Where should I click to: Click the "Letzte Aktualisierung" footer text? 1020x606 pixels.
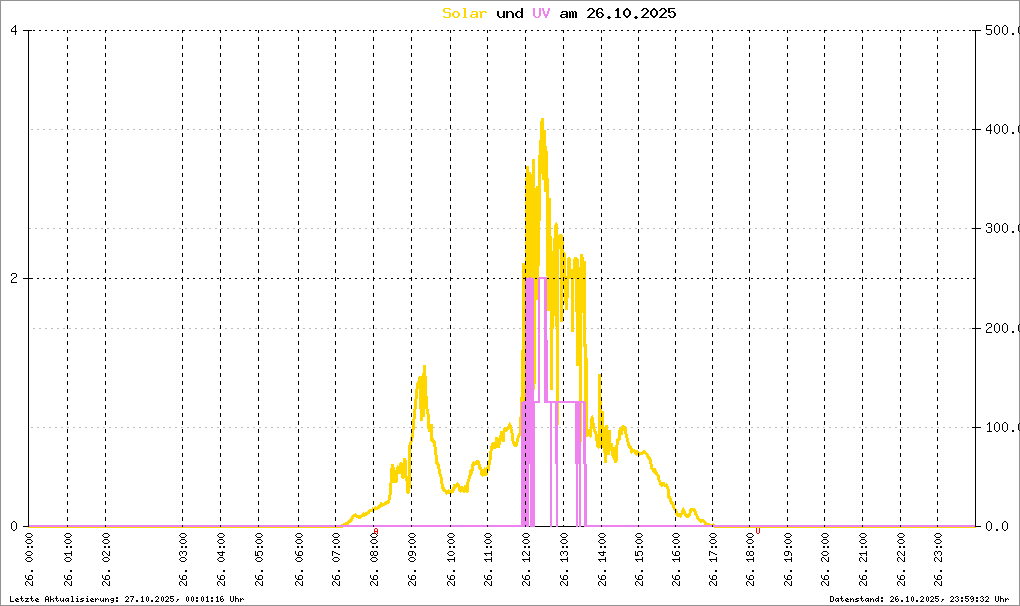(x=126, y=598)
